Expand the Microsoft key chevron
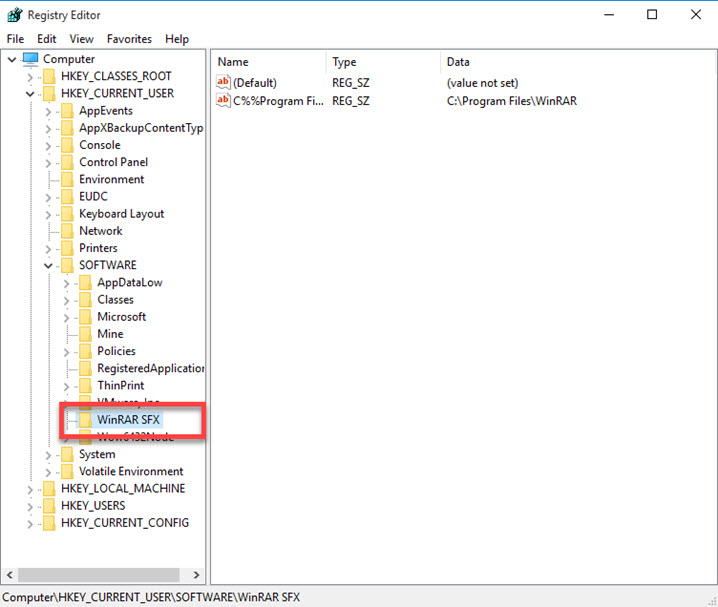Viewport: 718px width, 607px height. coord(66,318)
